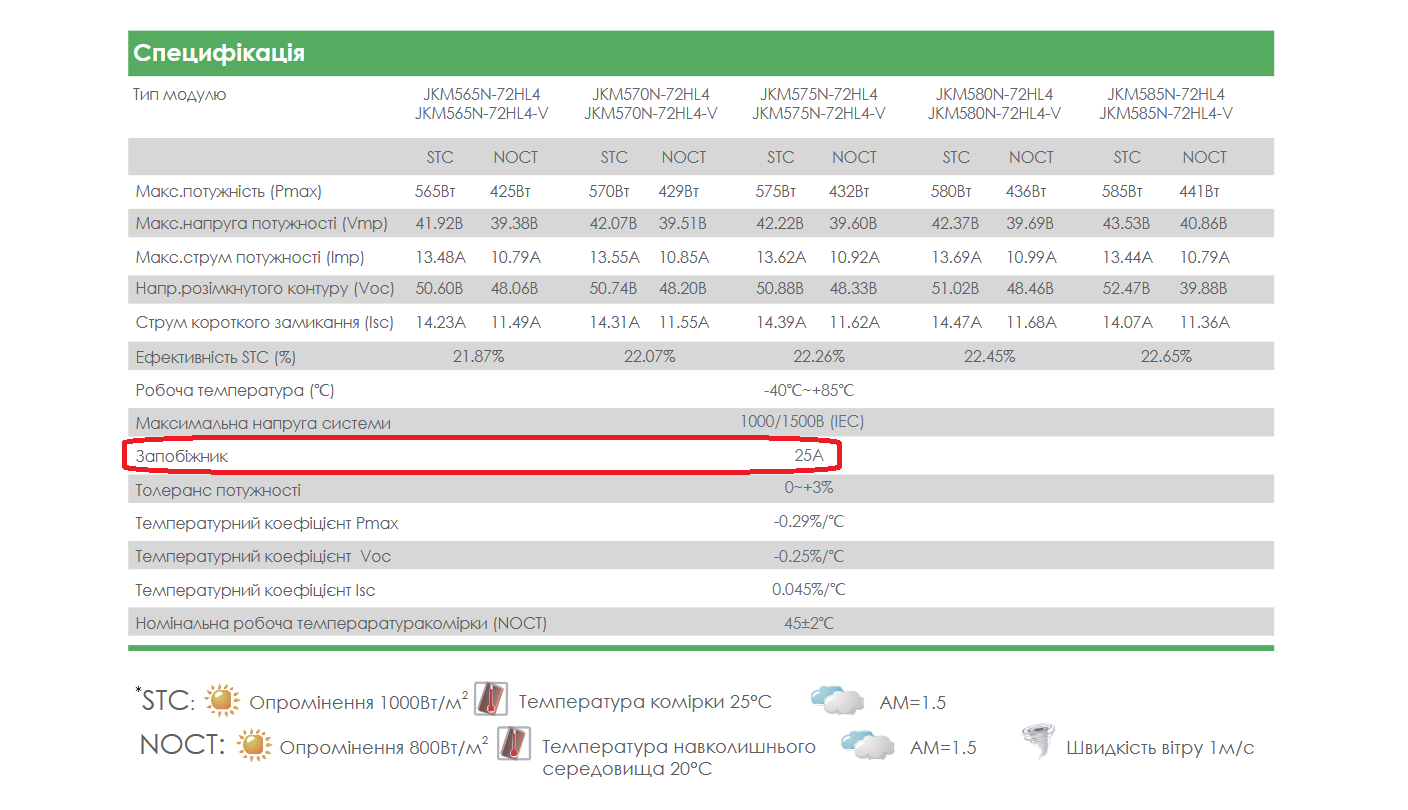Viewport: 1408px width, 810px height.
Task: Select the JKM585N-72HL4 module column header
Action: click(x=1166, y=104)
